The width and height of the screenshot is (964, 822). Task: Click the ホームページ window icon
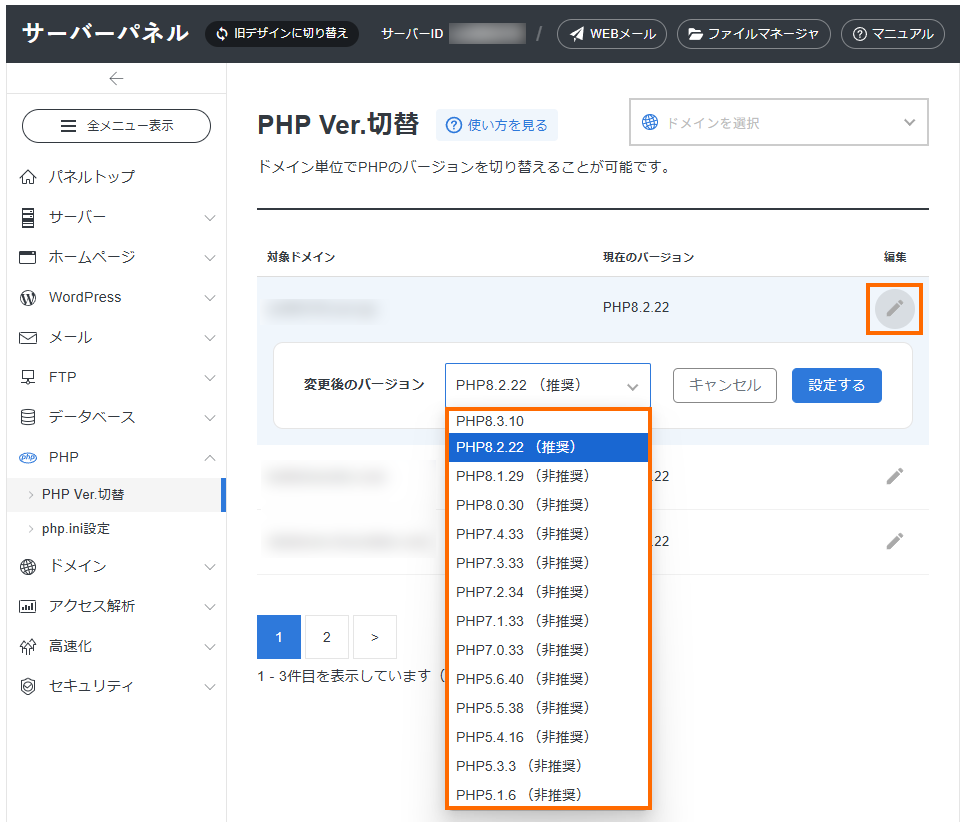pos(28,257)
